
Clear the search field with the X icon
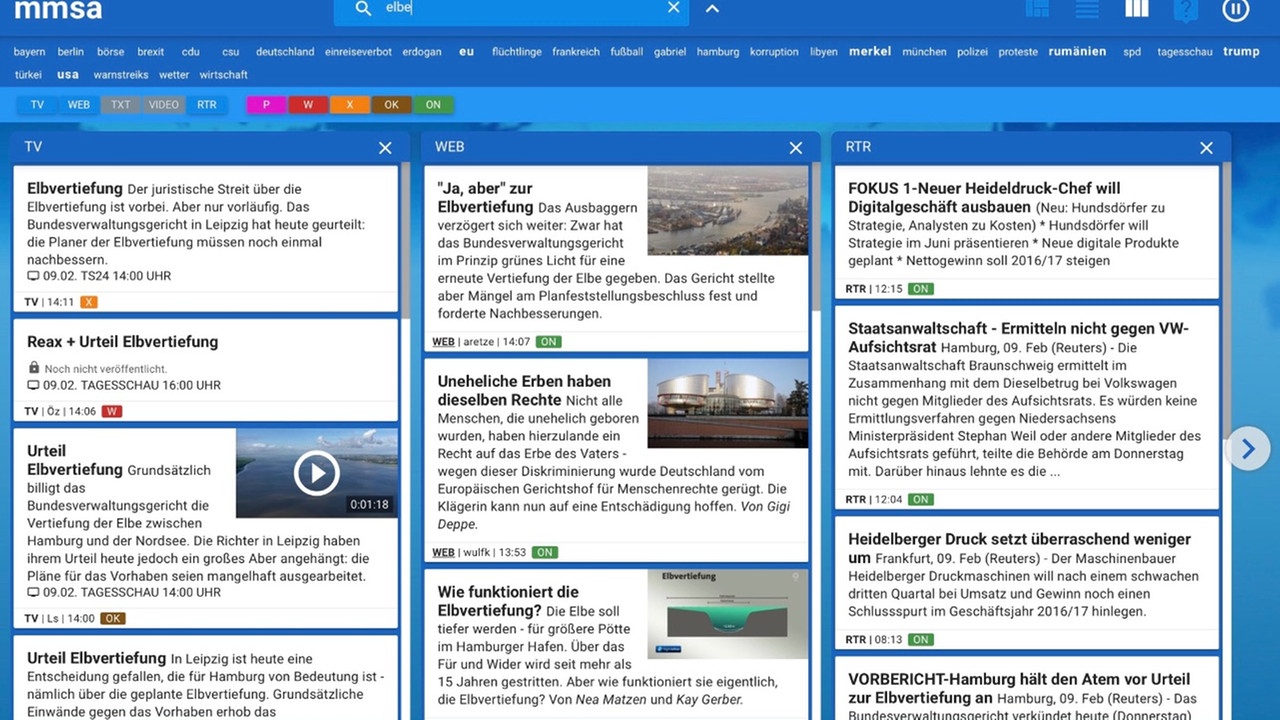point(674,8)
